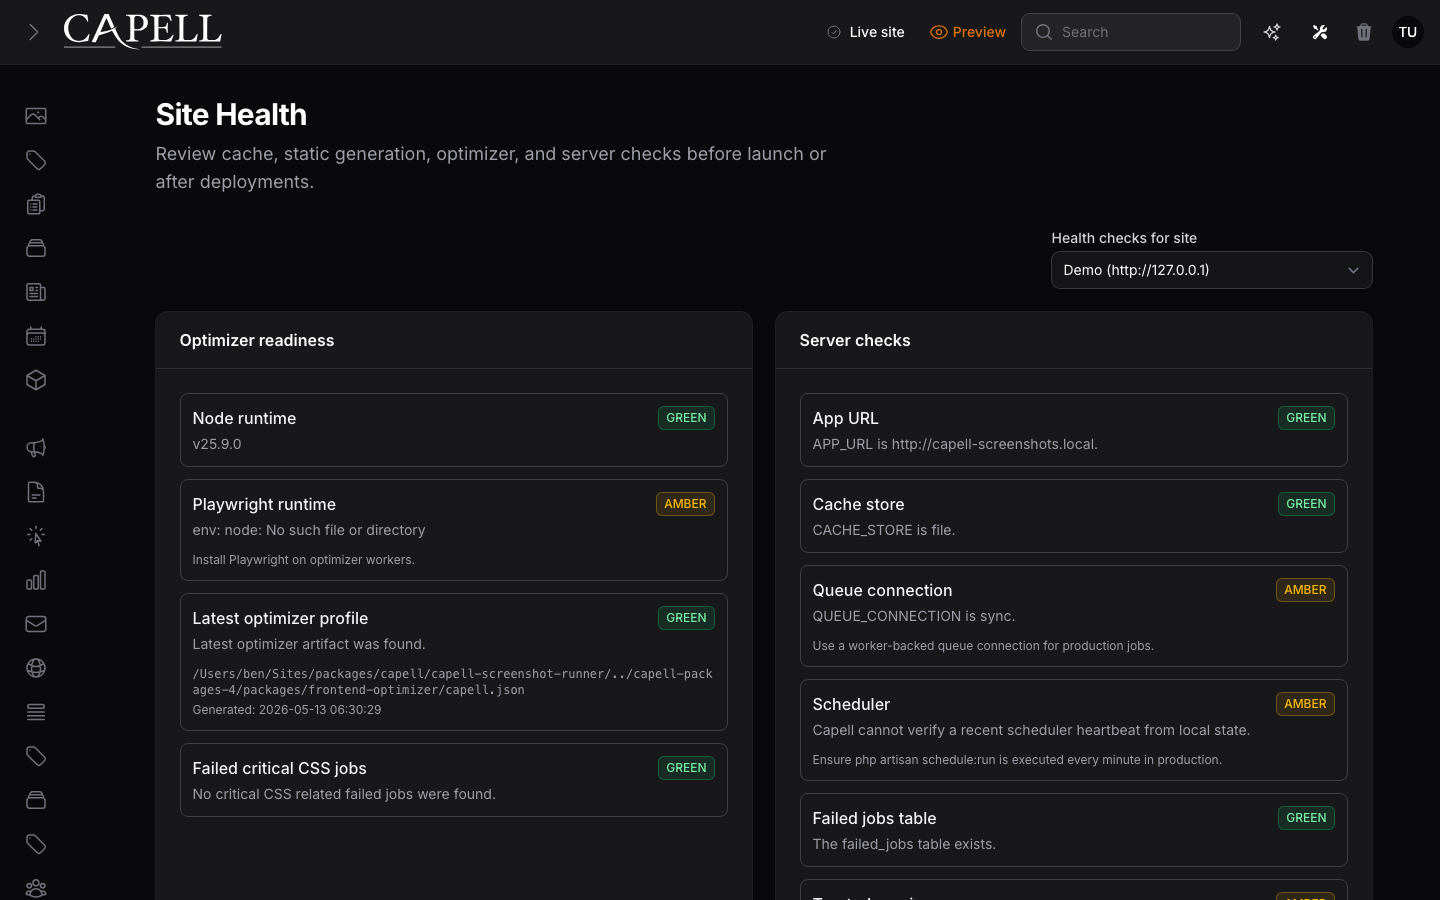
Task: Click the trash bin icon in header
Action: point(1364,32)
